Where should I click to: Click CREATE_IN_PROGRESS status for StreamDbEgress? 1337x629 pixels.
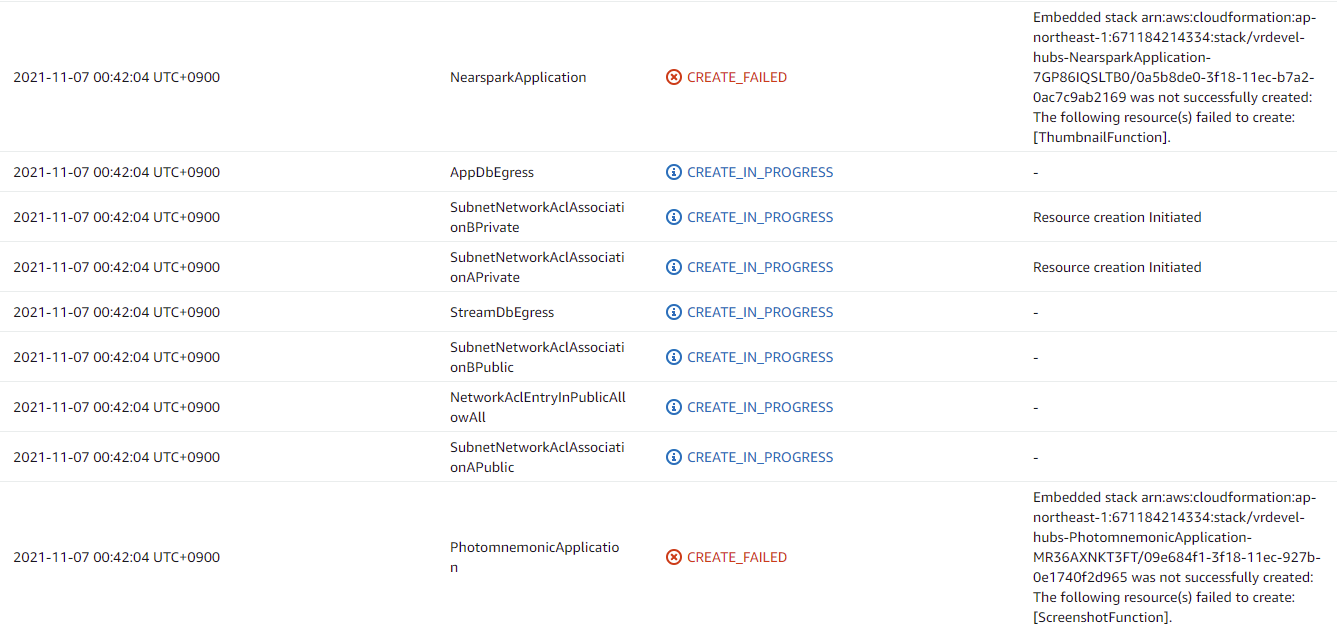click(760, 312)
